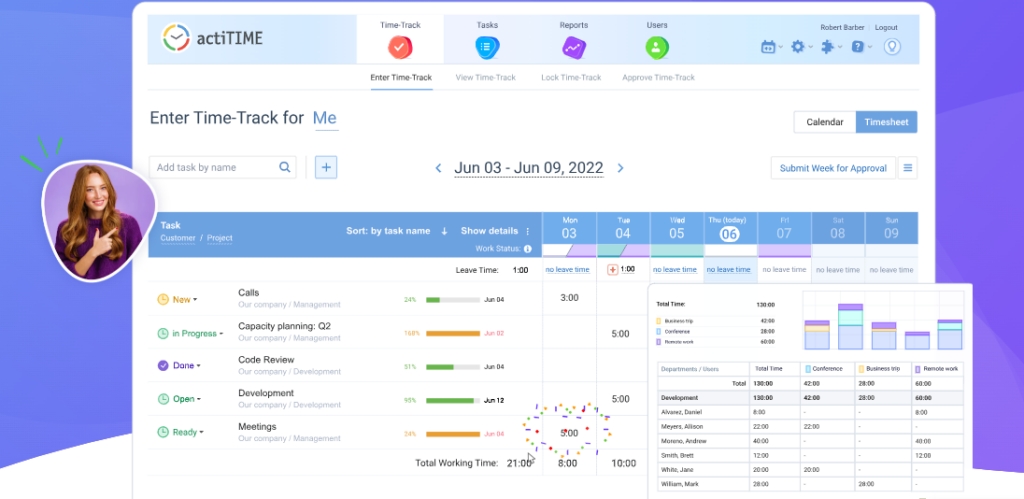Viewport: 1024px width, 499px height.
Task: Click the Calls progress bar at 24%
Action: pos(453,300)
